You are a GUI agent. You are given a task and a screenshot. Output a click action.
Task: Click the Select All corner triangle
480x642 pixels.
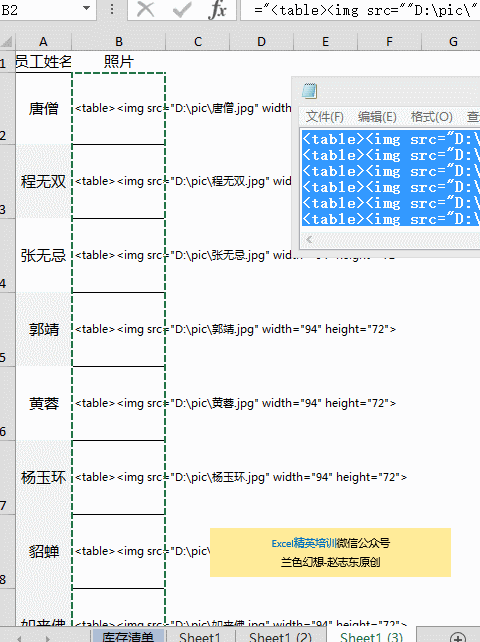(7, 41)
